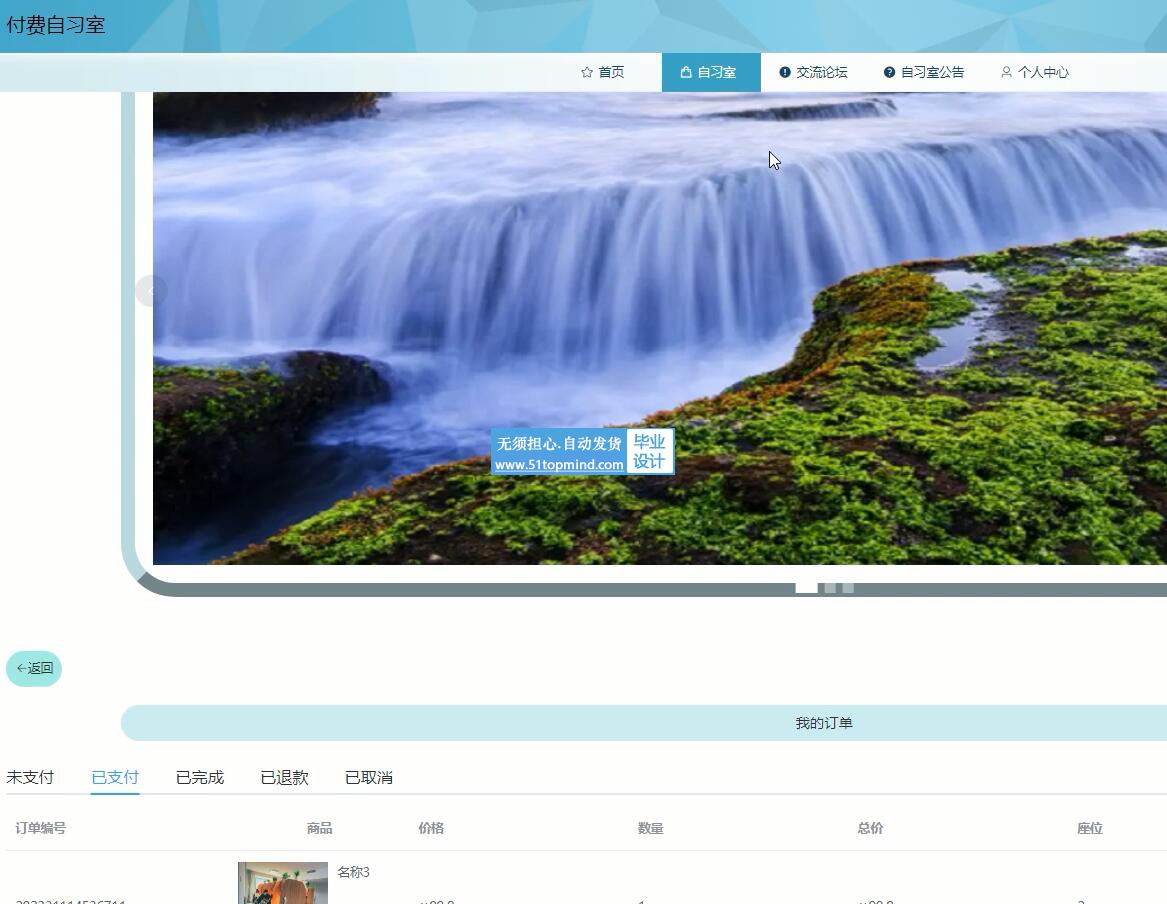
Task: Switch to the 未支付 orders tab
Action: pyautogui.click(x=31, y=778)
